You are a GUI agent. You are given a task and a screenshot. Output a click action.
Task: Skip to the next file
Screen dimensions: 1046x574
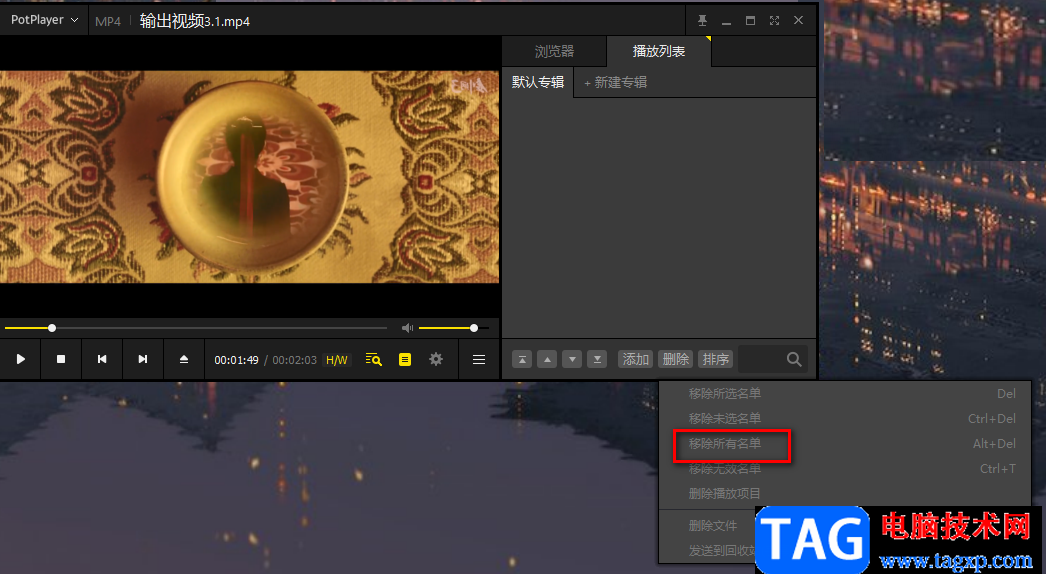tap(143, 359)
